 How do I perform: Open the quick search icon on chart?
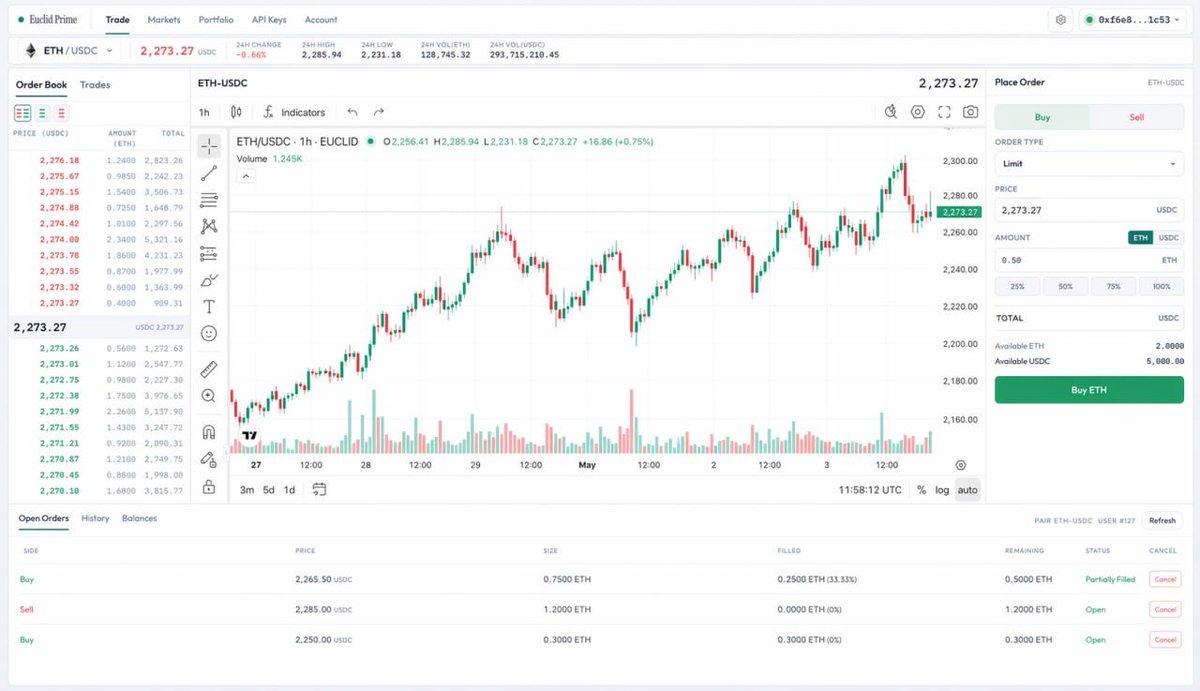pyautogui.click(x=891, y=112)
